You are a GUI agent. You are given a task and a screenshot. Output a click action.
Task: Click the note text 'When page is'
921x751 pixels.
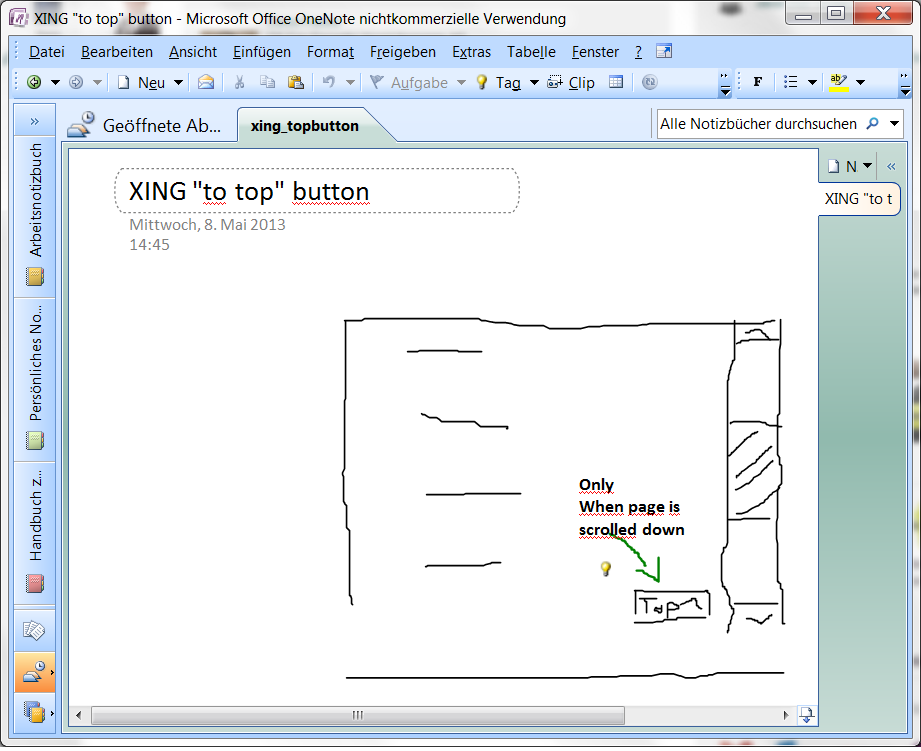[x=629, y=507]
